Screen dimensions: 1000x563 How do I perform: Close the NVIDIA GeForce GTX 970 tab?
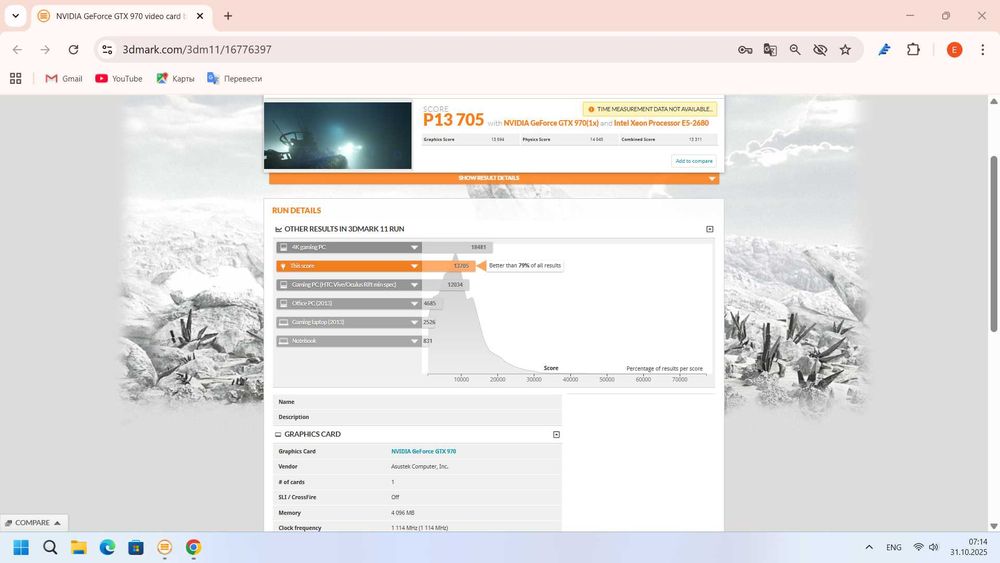coord(200,16)
